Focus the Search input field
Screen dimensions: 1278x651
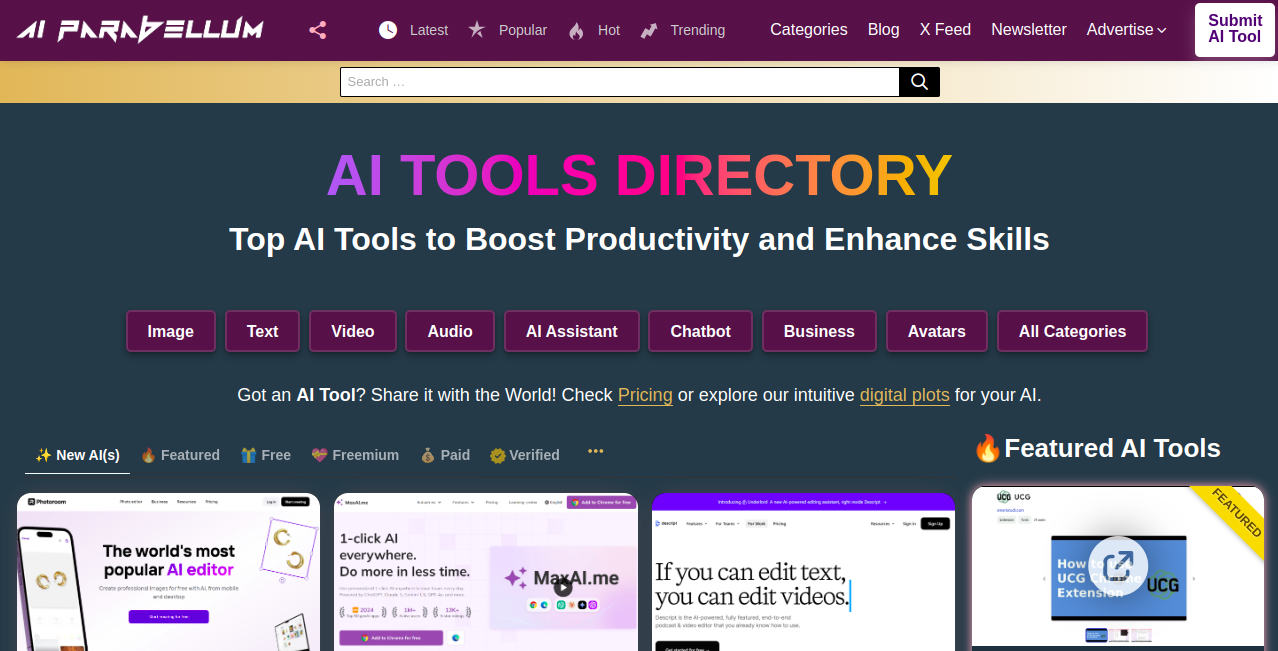620,82
